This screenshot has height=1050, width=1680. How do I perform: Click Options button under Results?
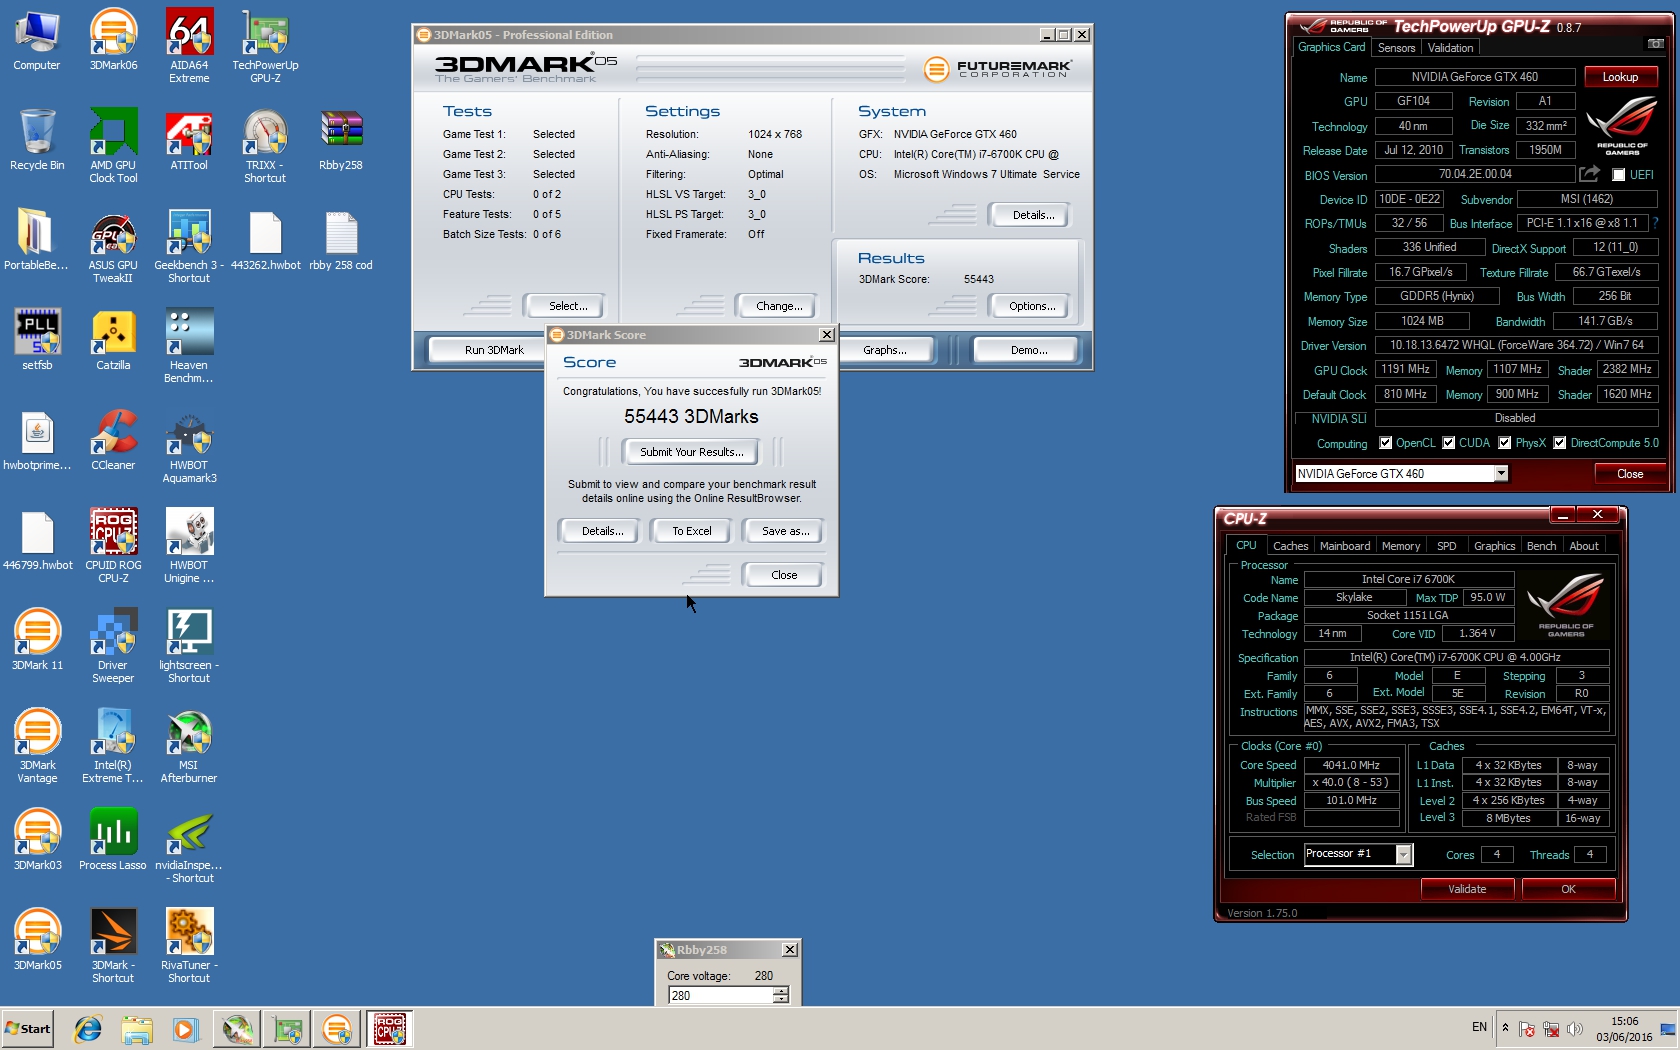tap(1030, 306)
